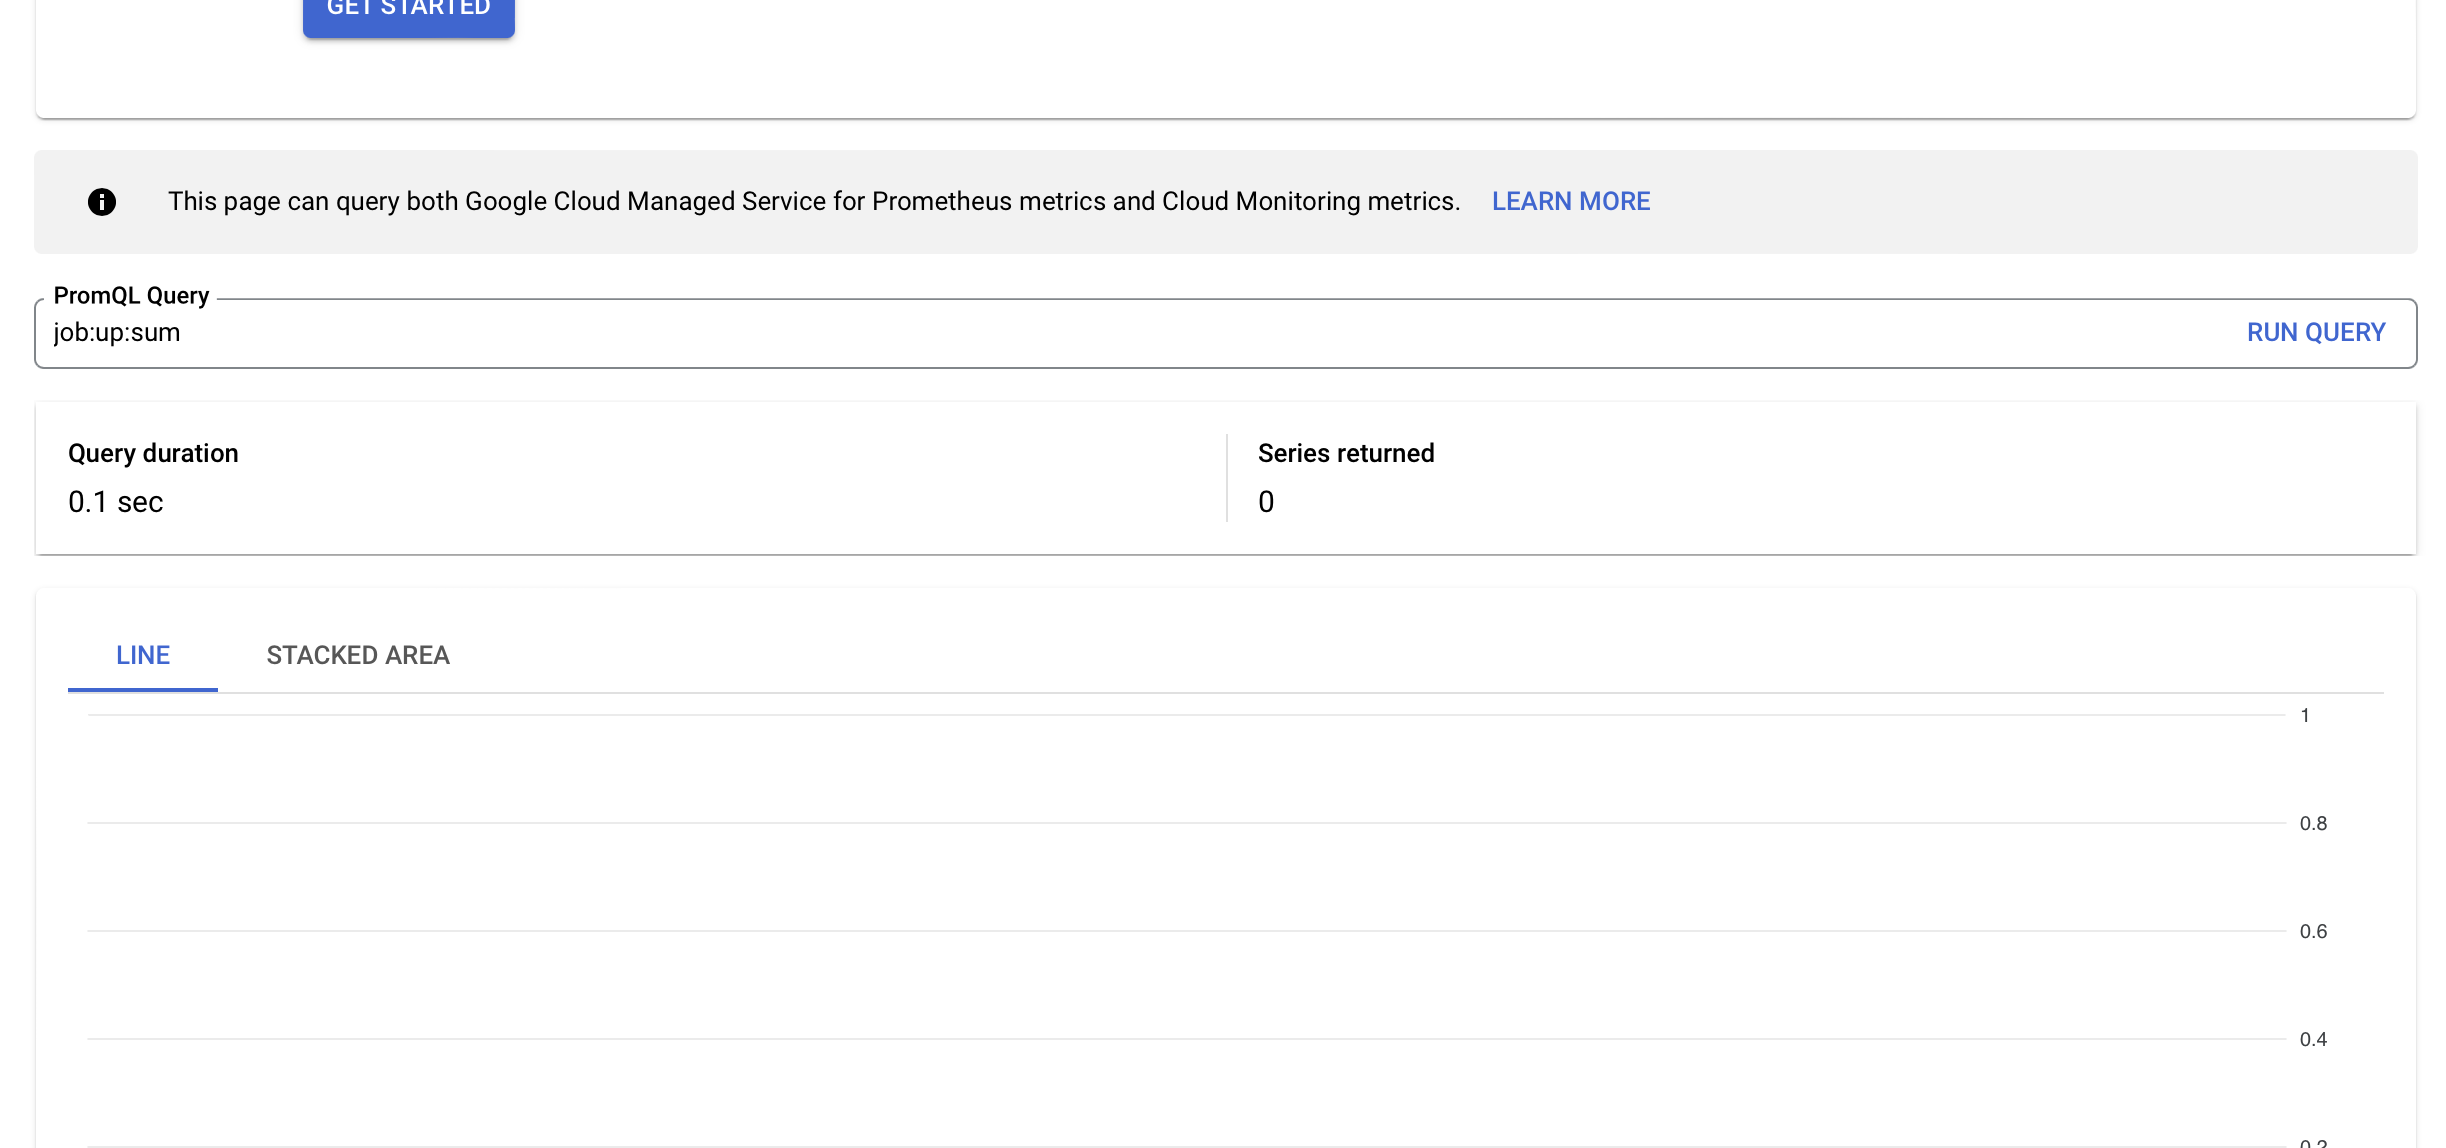Click the end of the query input text
The image size is (2446, 1148).
(181, 332)
